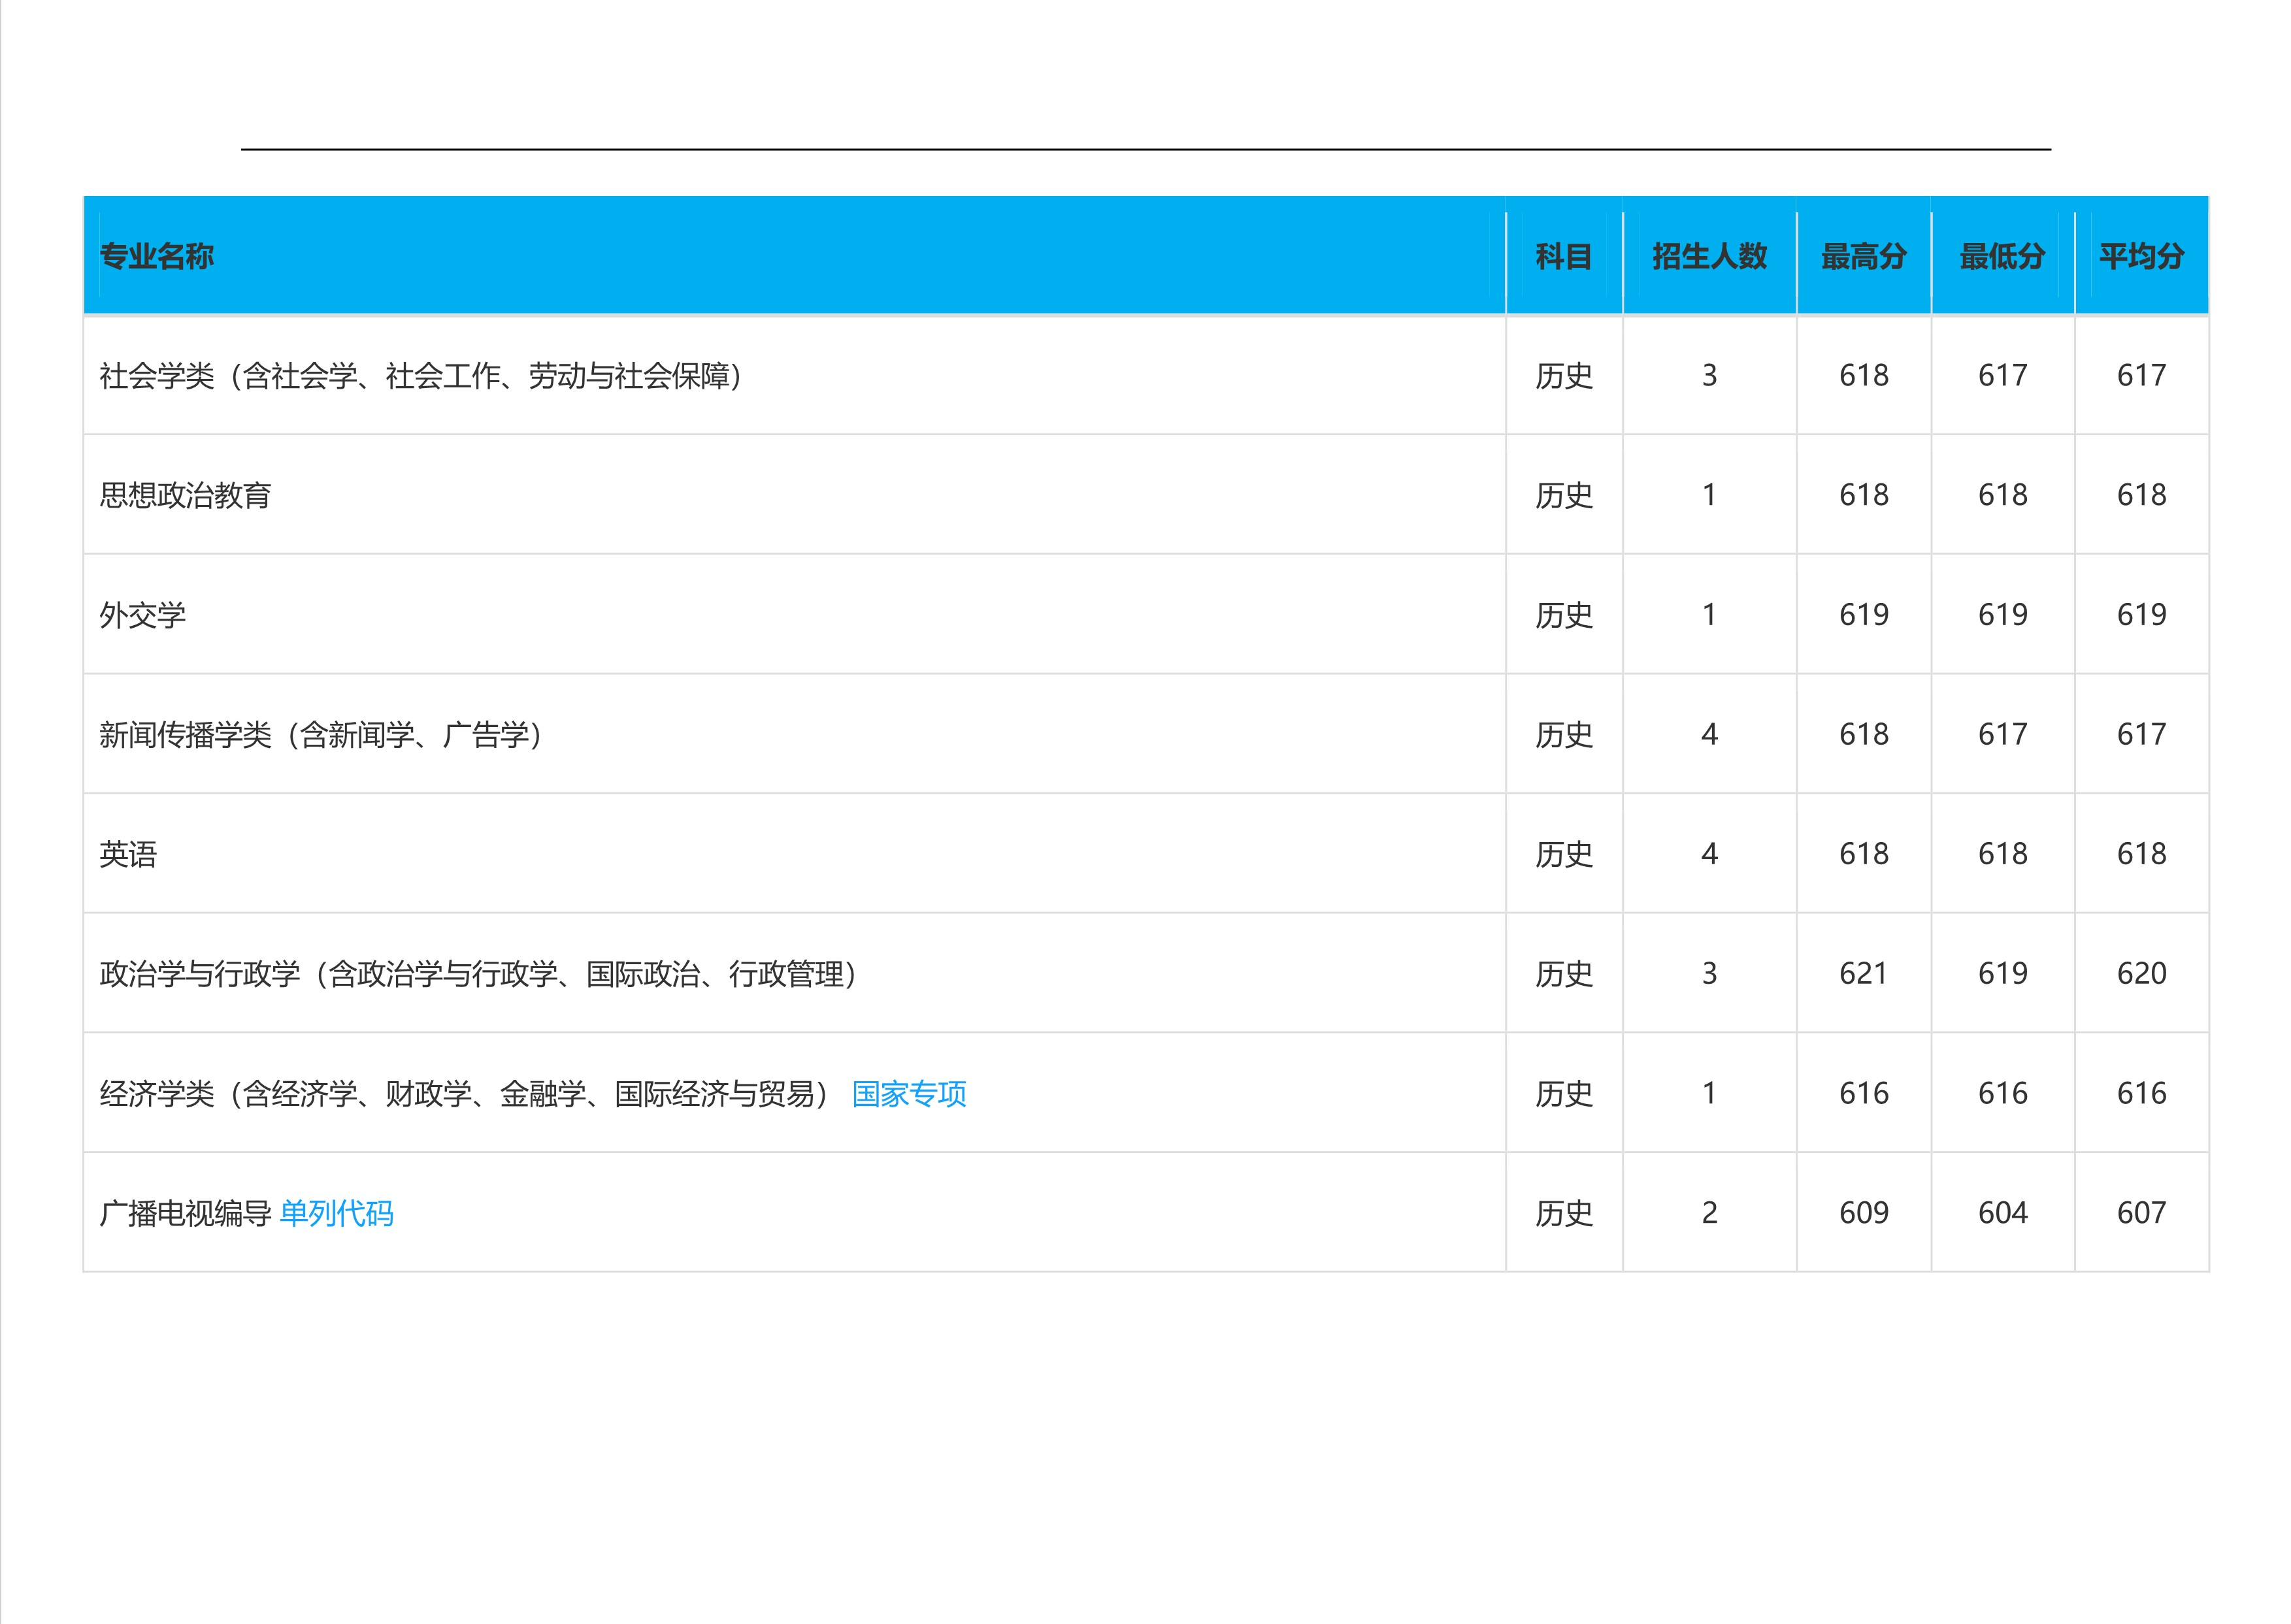Select the enrollment count 4 for 新闻传播学类

[1709, 735]
